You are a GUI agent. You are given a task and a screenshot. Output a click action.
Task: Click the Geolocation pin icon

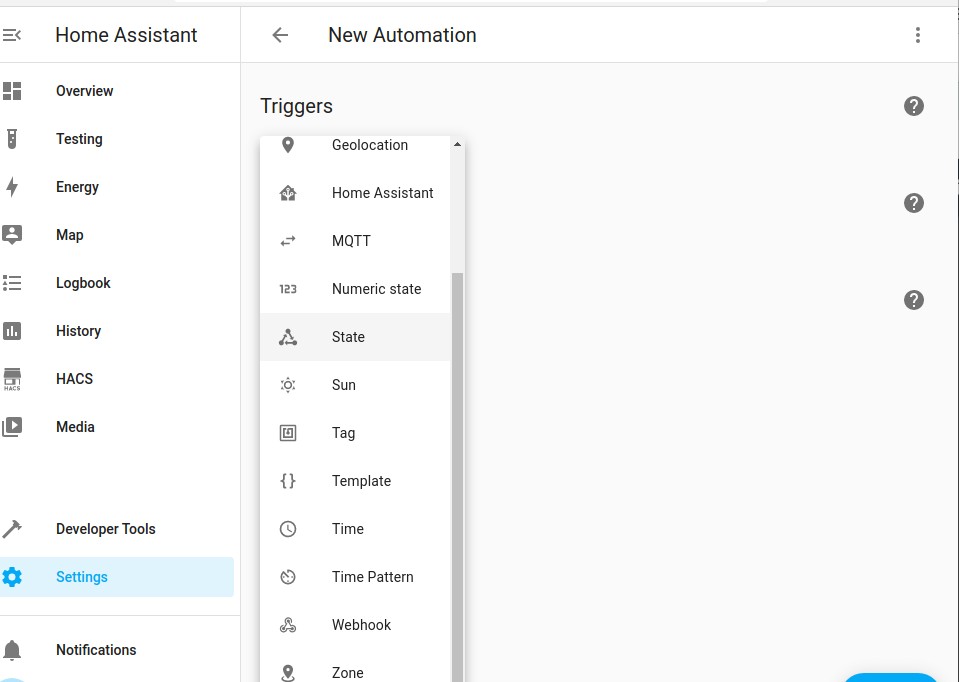click(287, 145)
